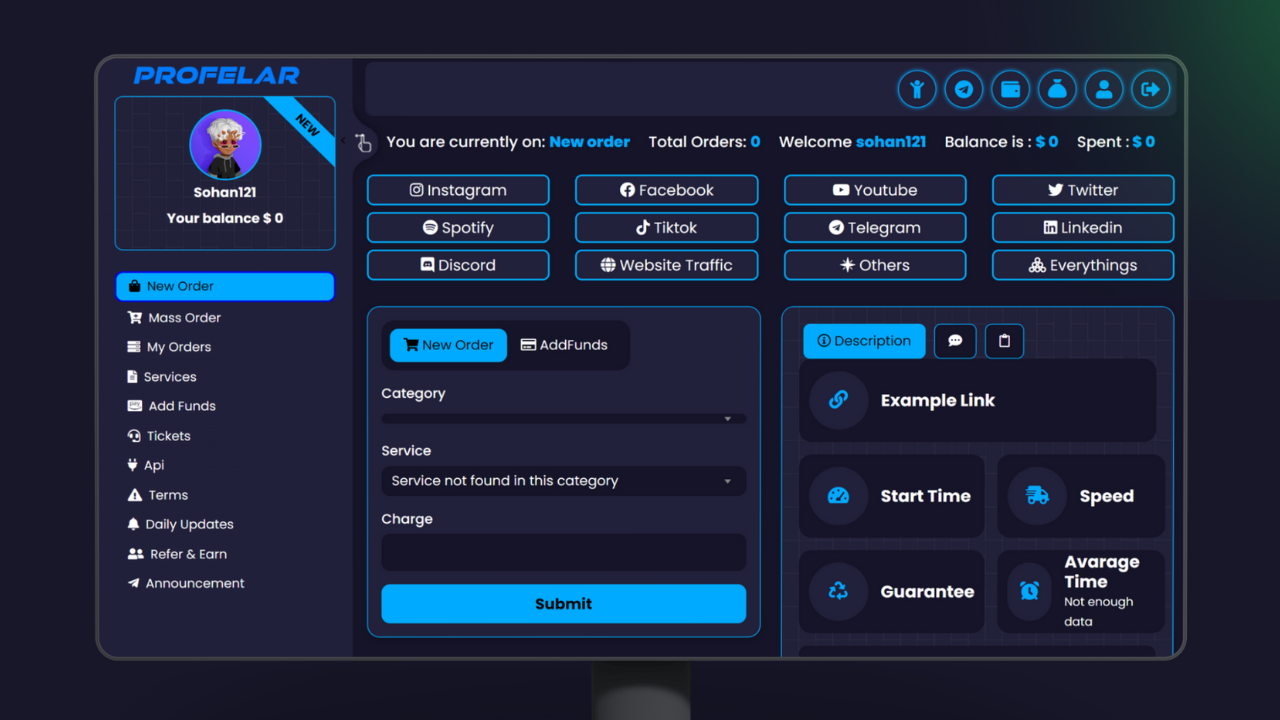Click the 'Your balance $ 0' text
1280x720 pixels.
225,218
